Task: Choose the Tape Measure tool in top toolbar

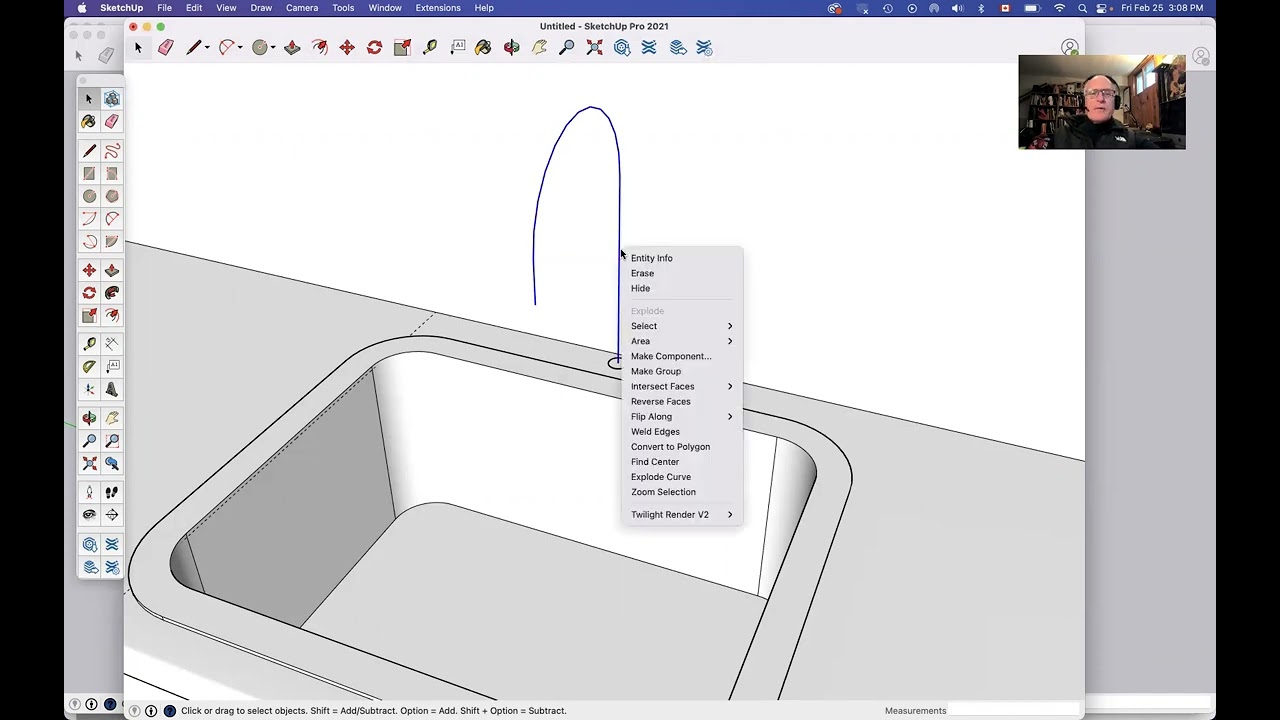Action: coord(430,47)
